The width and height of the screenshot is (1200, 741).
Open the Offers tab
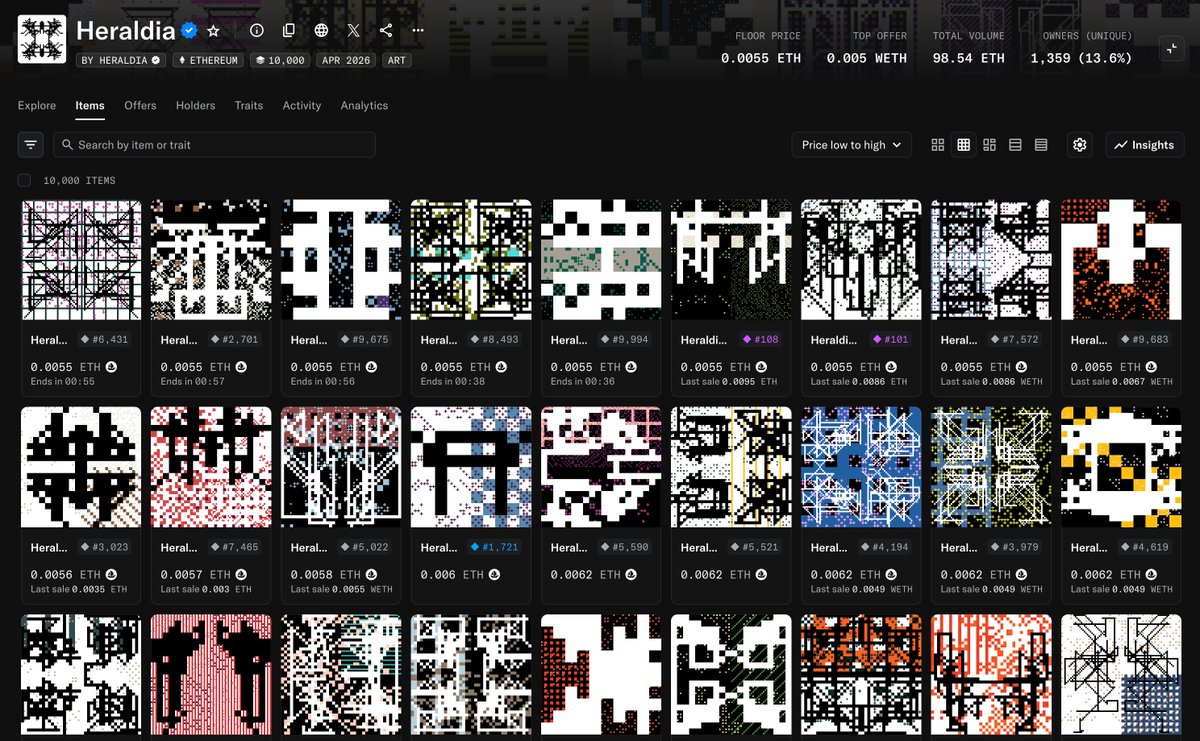[140, 105]
